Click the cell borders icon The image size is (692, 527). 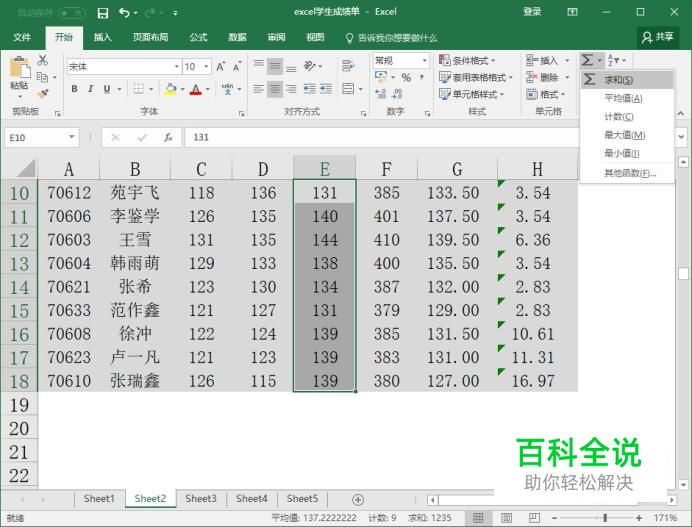(139, 89)
